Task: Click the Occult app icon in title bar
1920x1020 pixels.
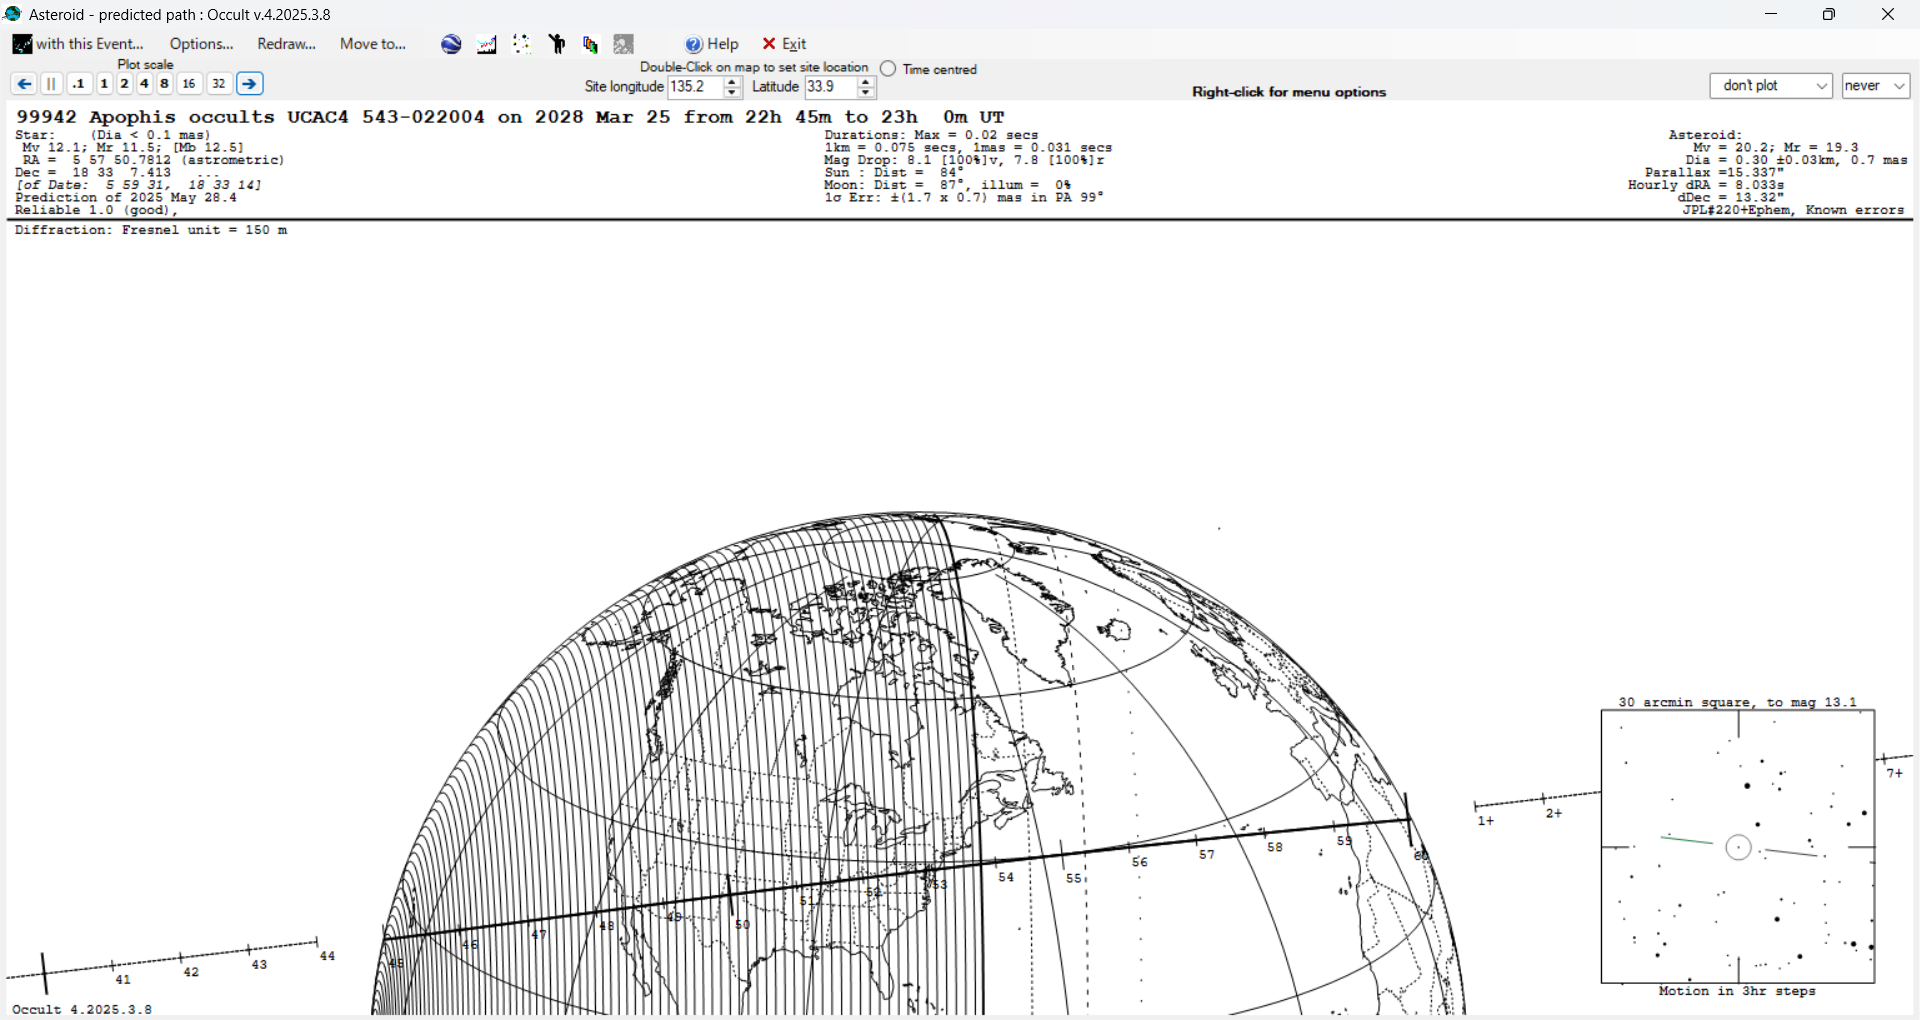Action: (x=13, y=14)
